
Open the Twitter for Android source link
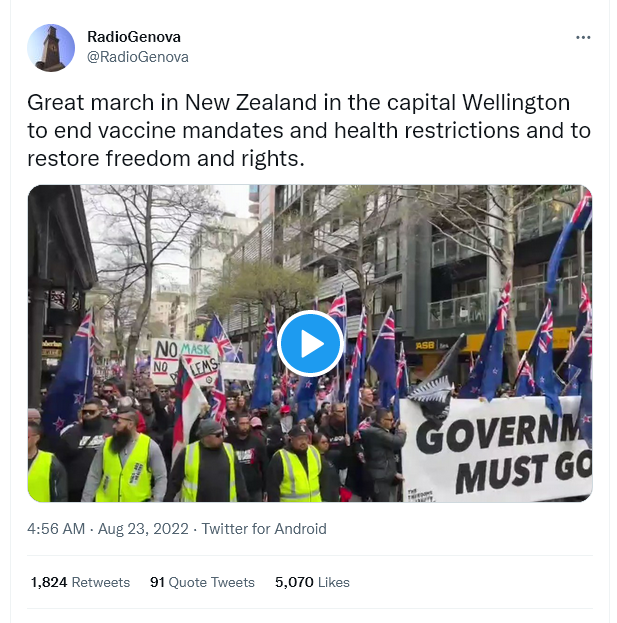[x=264, y=529]
